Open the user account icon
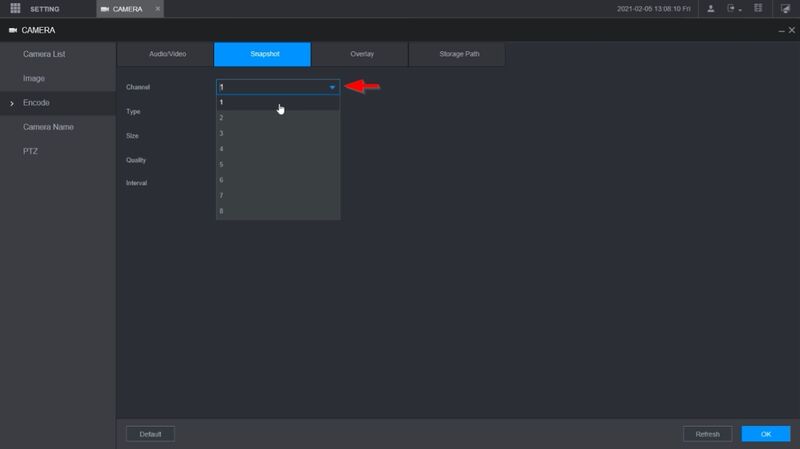 (711, 9)
